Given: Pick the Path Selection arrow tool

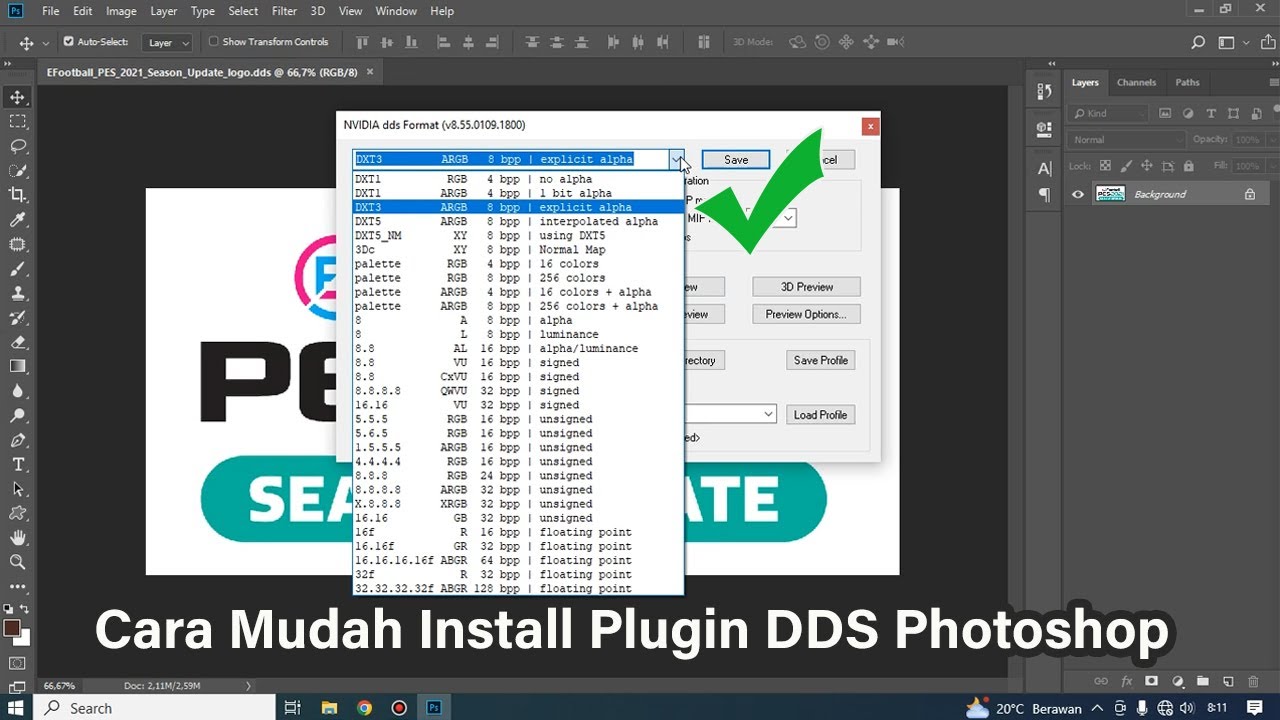Looking at the screenshot, I should 17,489.
